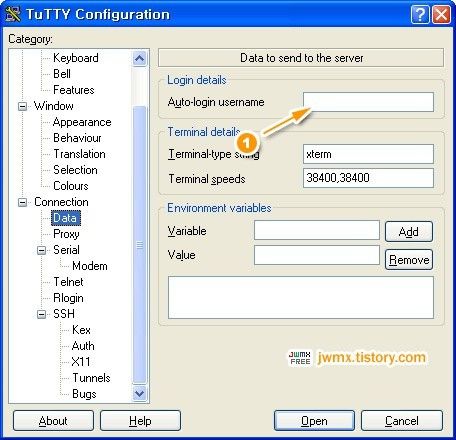Collapse the Serial tree node
Screen dimensions: 456x440
(x=41, y=250)
